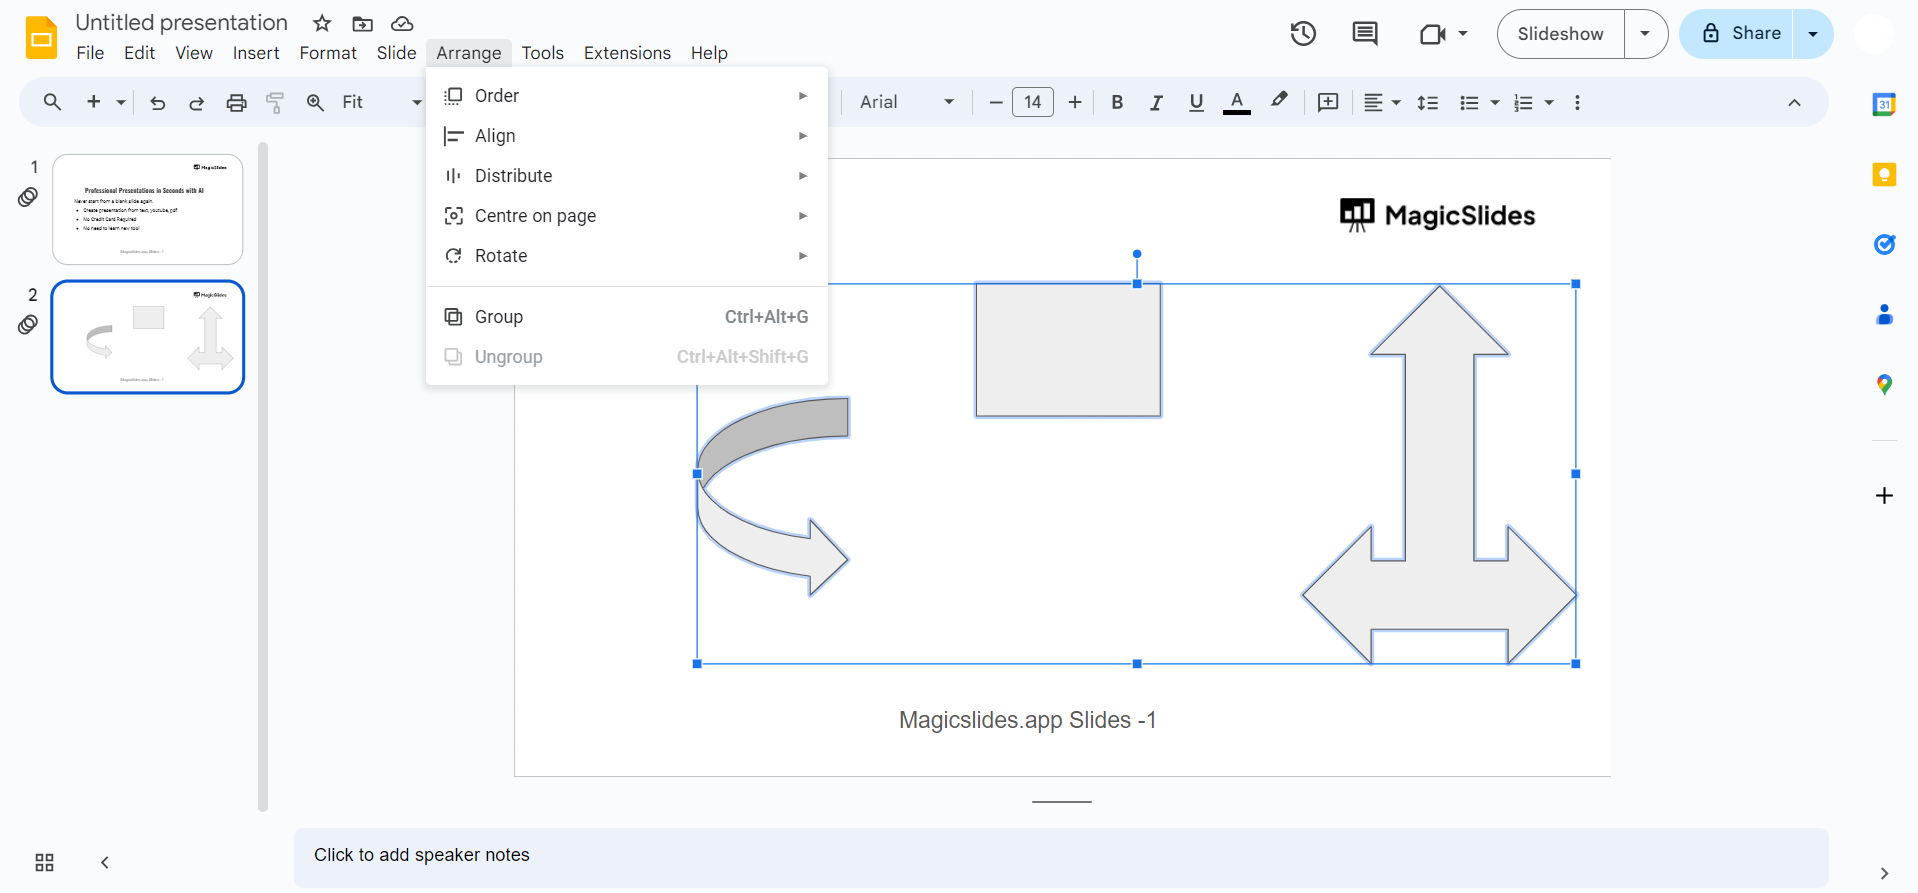Open the File menu
This screenshot has height=893, width=1918.
pos(90,53)
